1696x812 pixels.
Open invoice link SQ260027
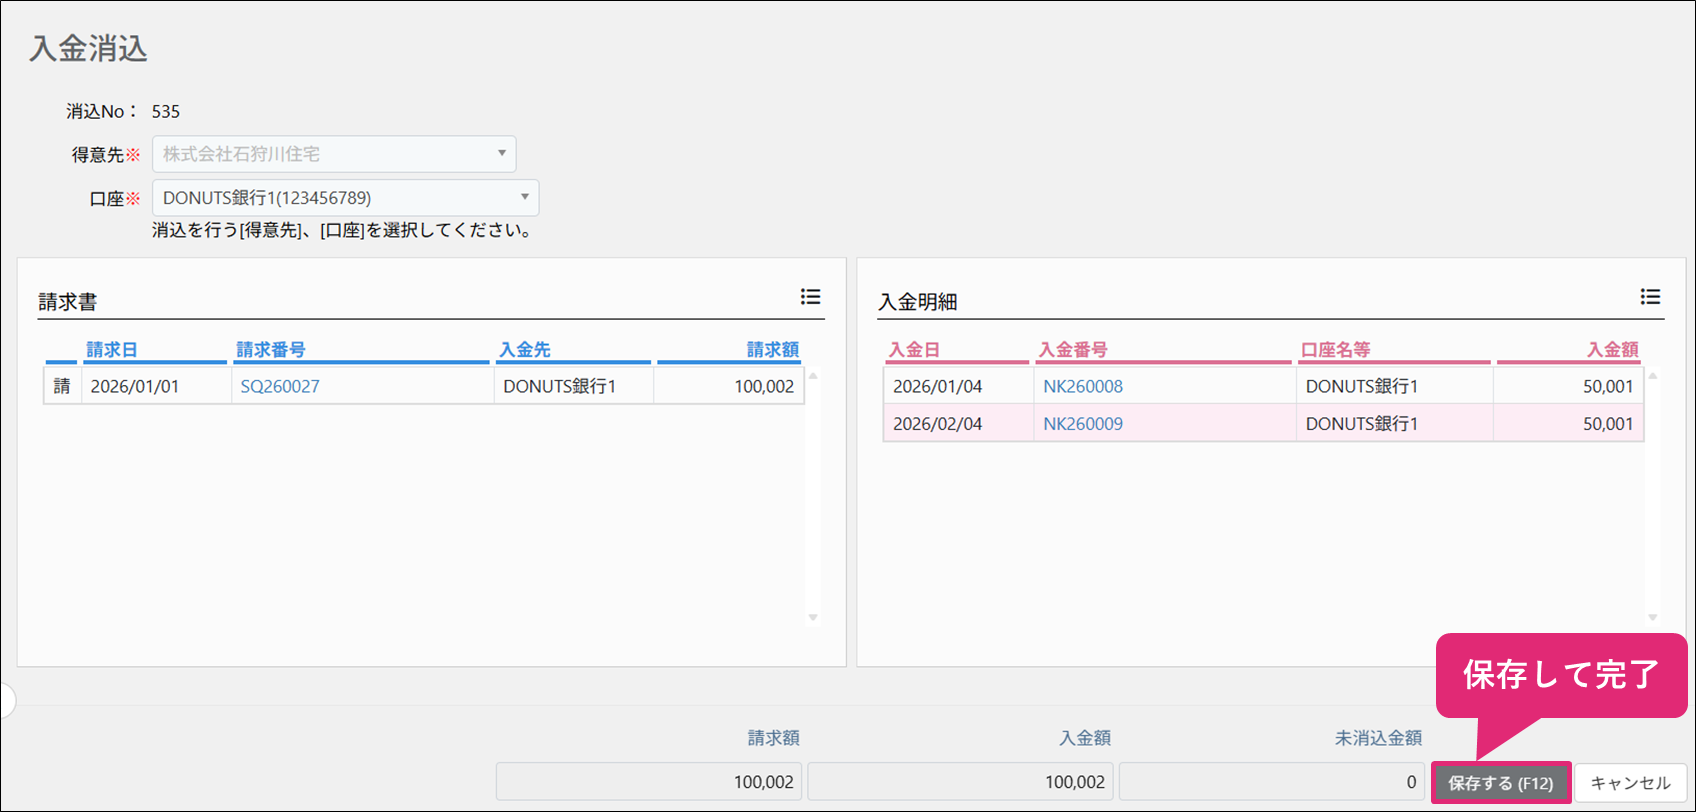[280, 386]
